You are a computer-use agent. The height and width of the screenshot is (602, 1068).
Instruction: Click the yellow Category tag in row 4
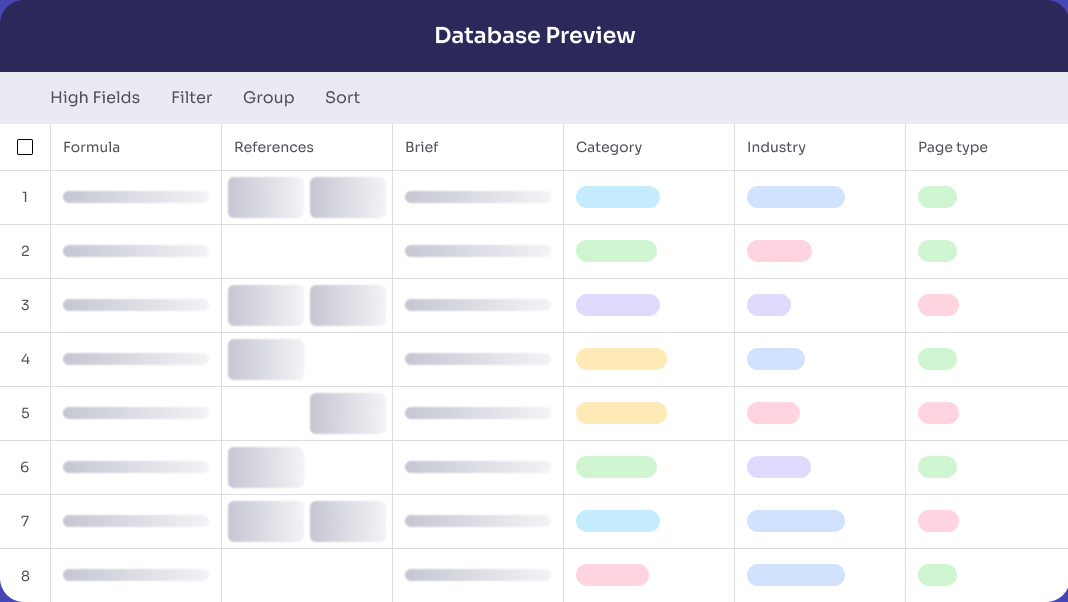point(621,359)
